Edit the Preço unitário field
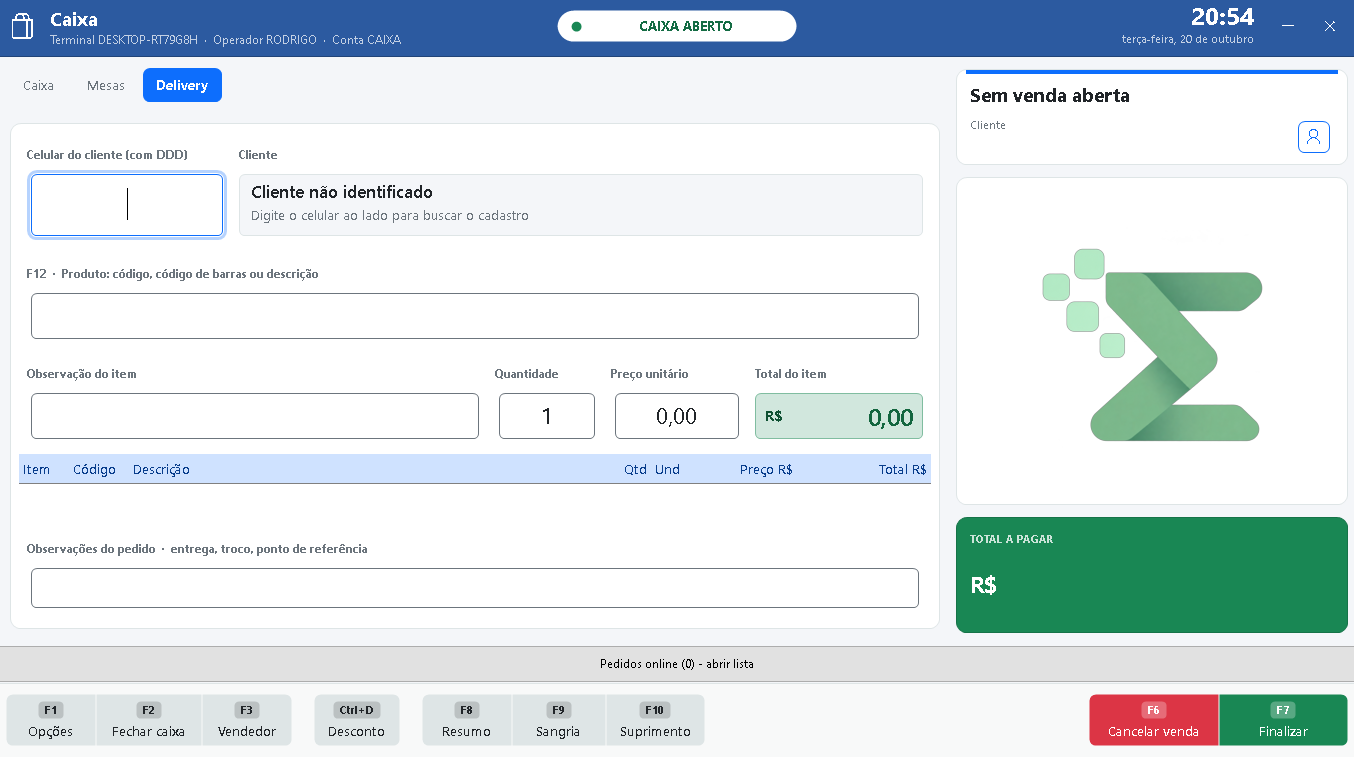The width and height of the screenshot is (1354, 757). coord(677,416)
